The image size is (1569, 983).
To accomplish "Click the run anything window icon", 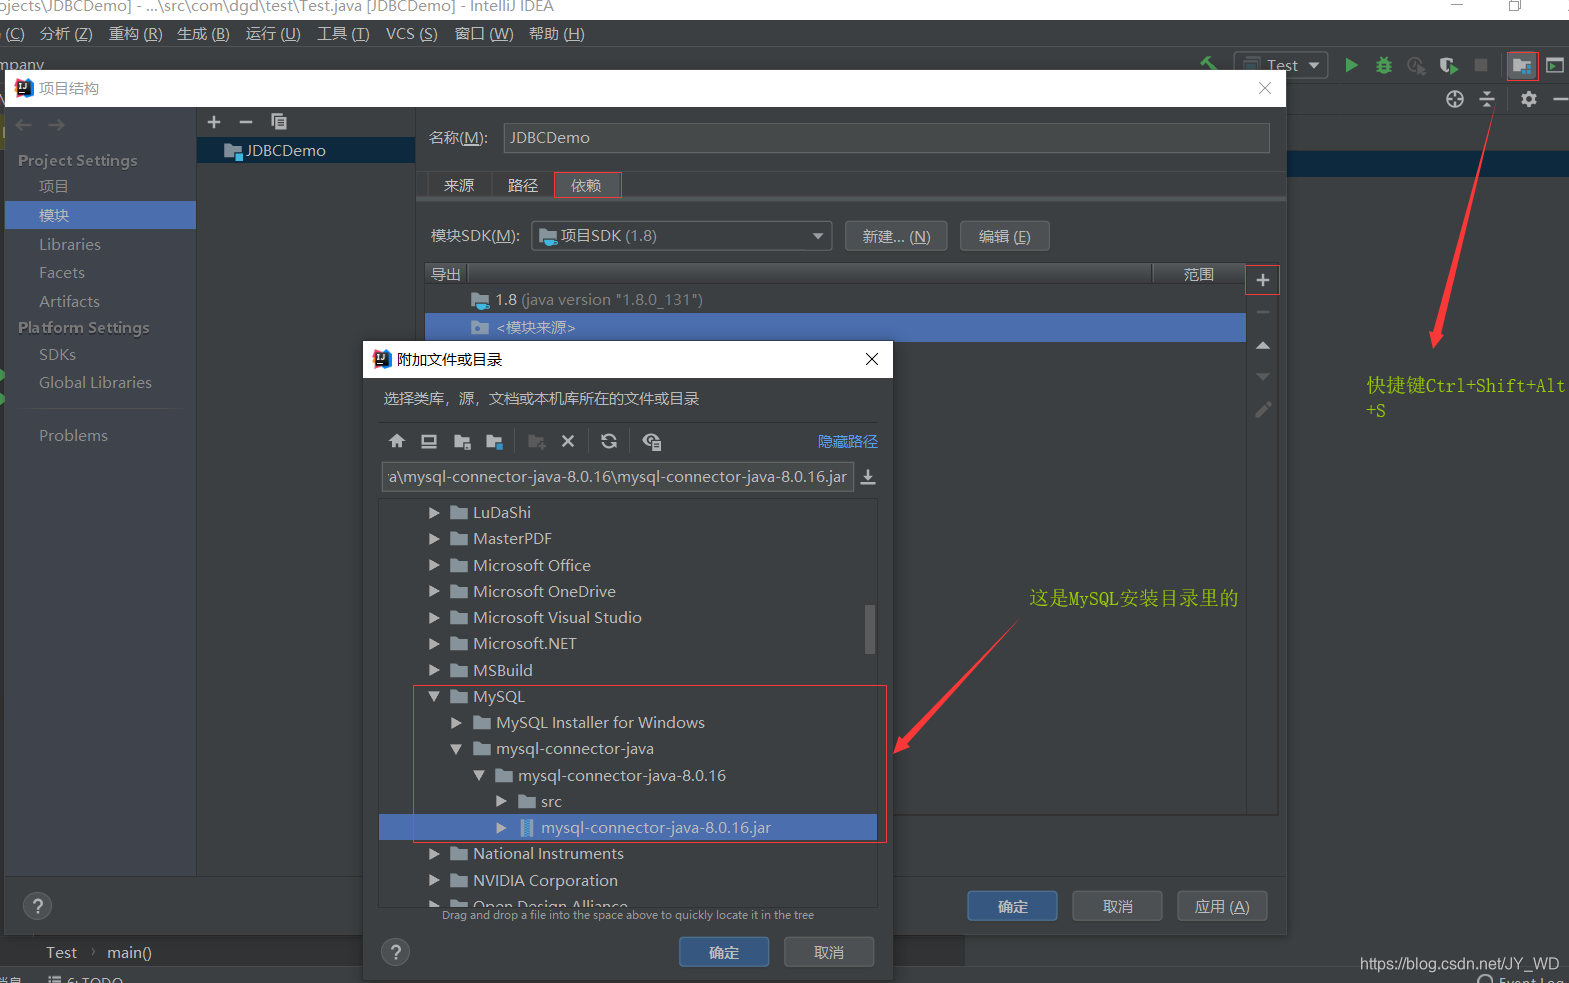I will [1555, 65].
